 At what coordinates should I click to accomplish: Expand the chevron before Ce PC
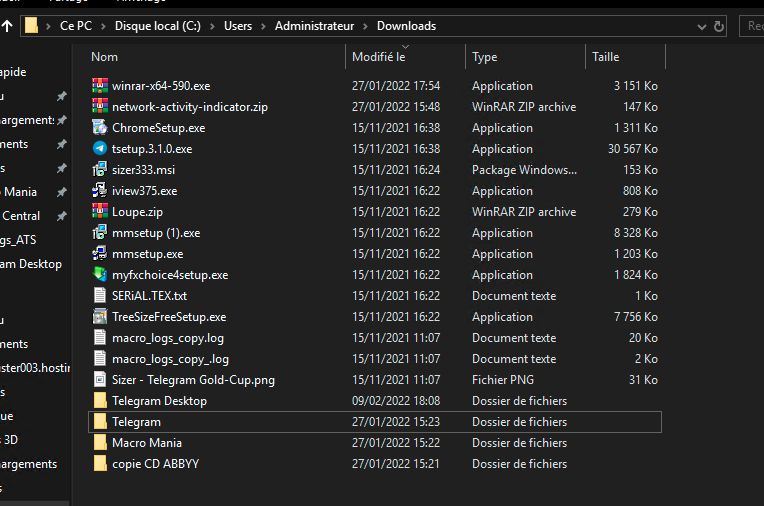coord(48,26)
